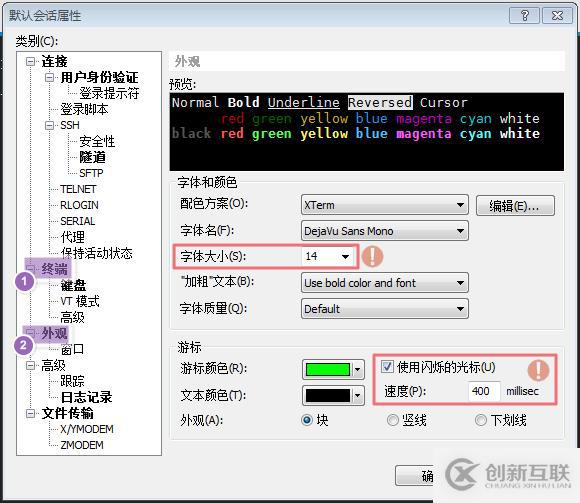Open the 安全性 category

pos(97,141)
